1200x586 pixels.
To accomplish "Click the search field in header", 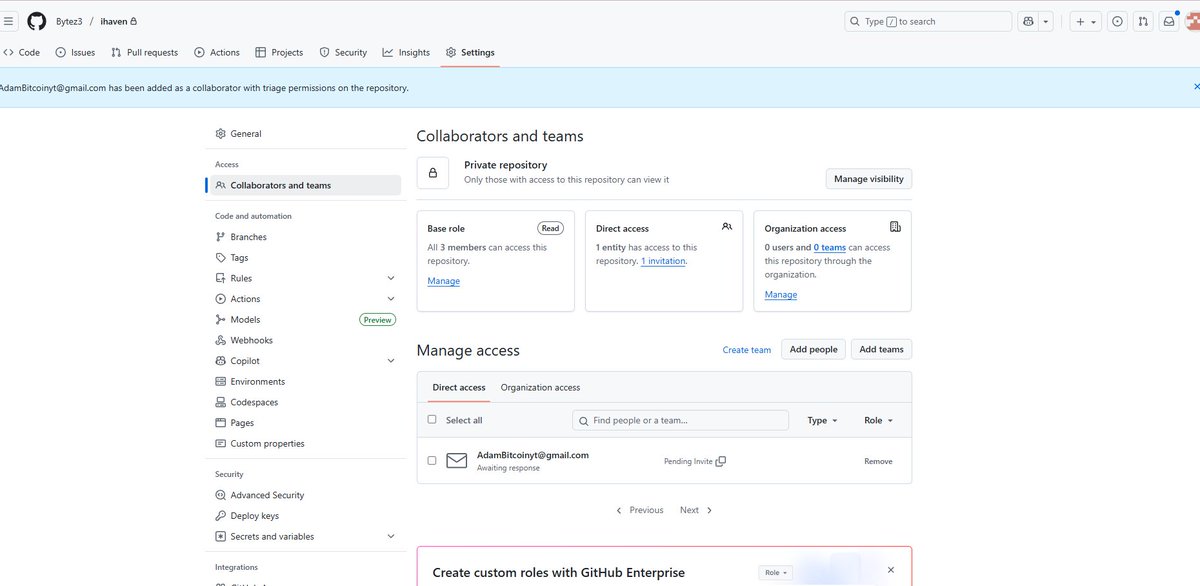I will pyautogui.click(x=928, y=21).
